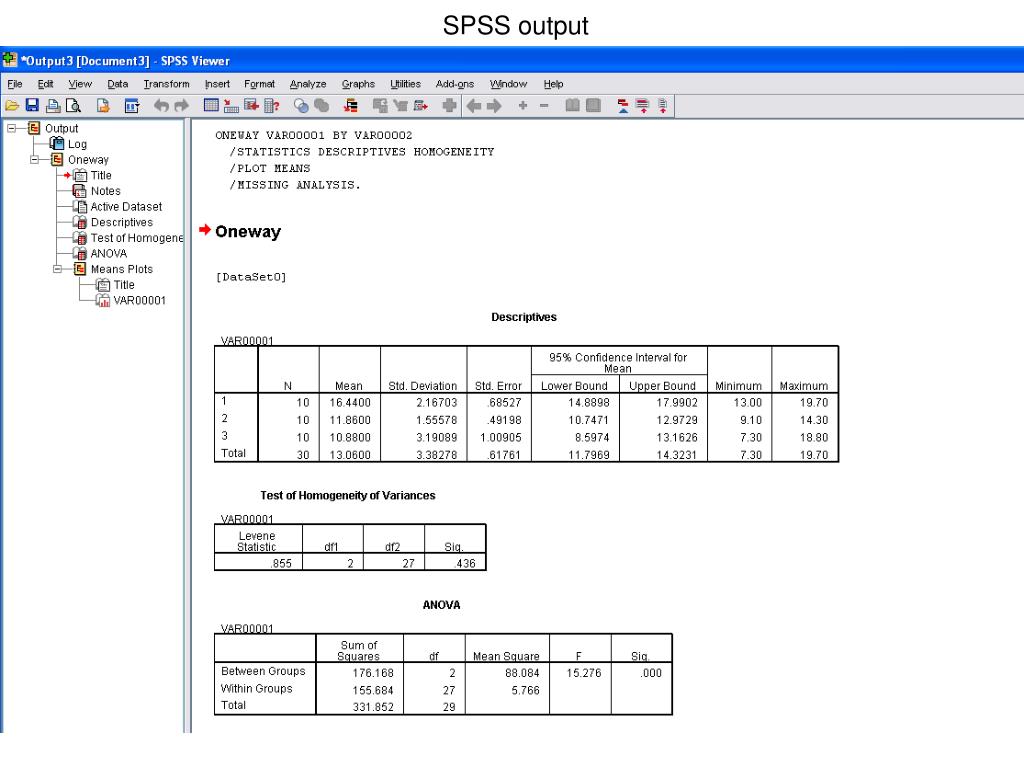
Task: Select the Title item directly under Oneway
Action: 101,175
